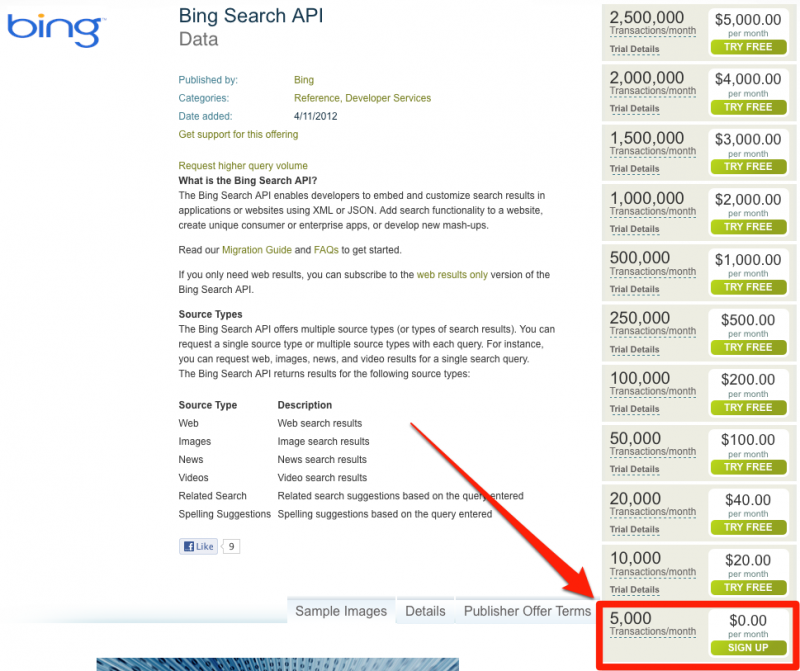Open Trial Details for 2,000,000 transactions plan
The width and height of the screenshot is (800, 671).
[635, 109]
